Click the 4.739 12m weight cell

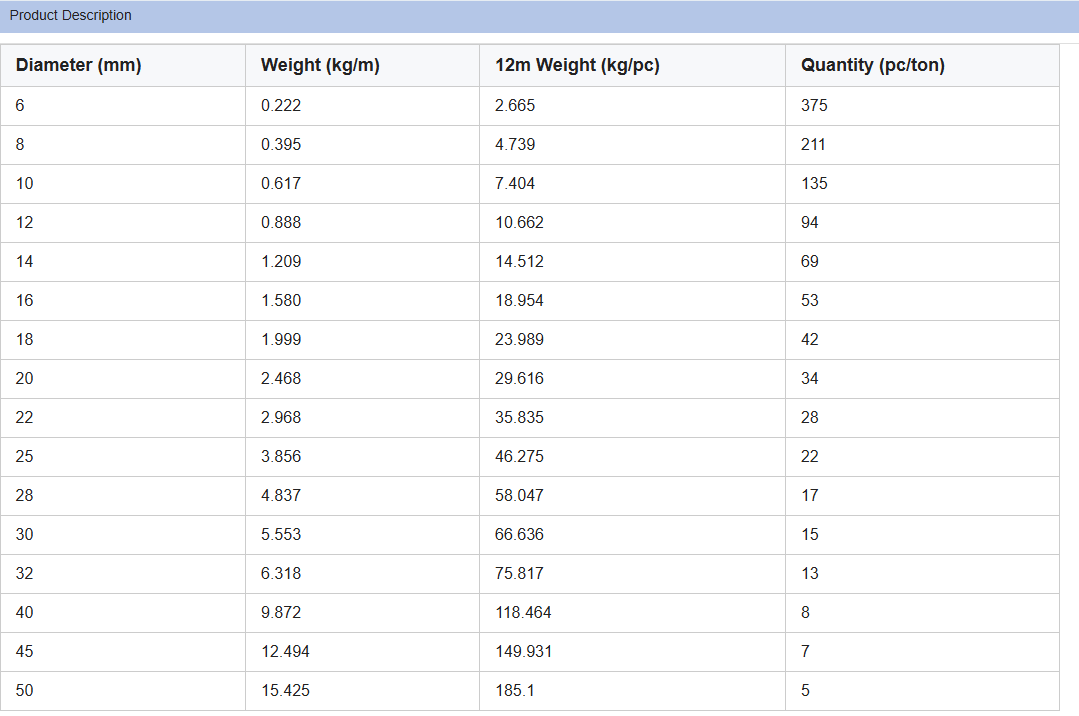click(515, 145)
